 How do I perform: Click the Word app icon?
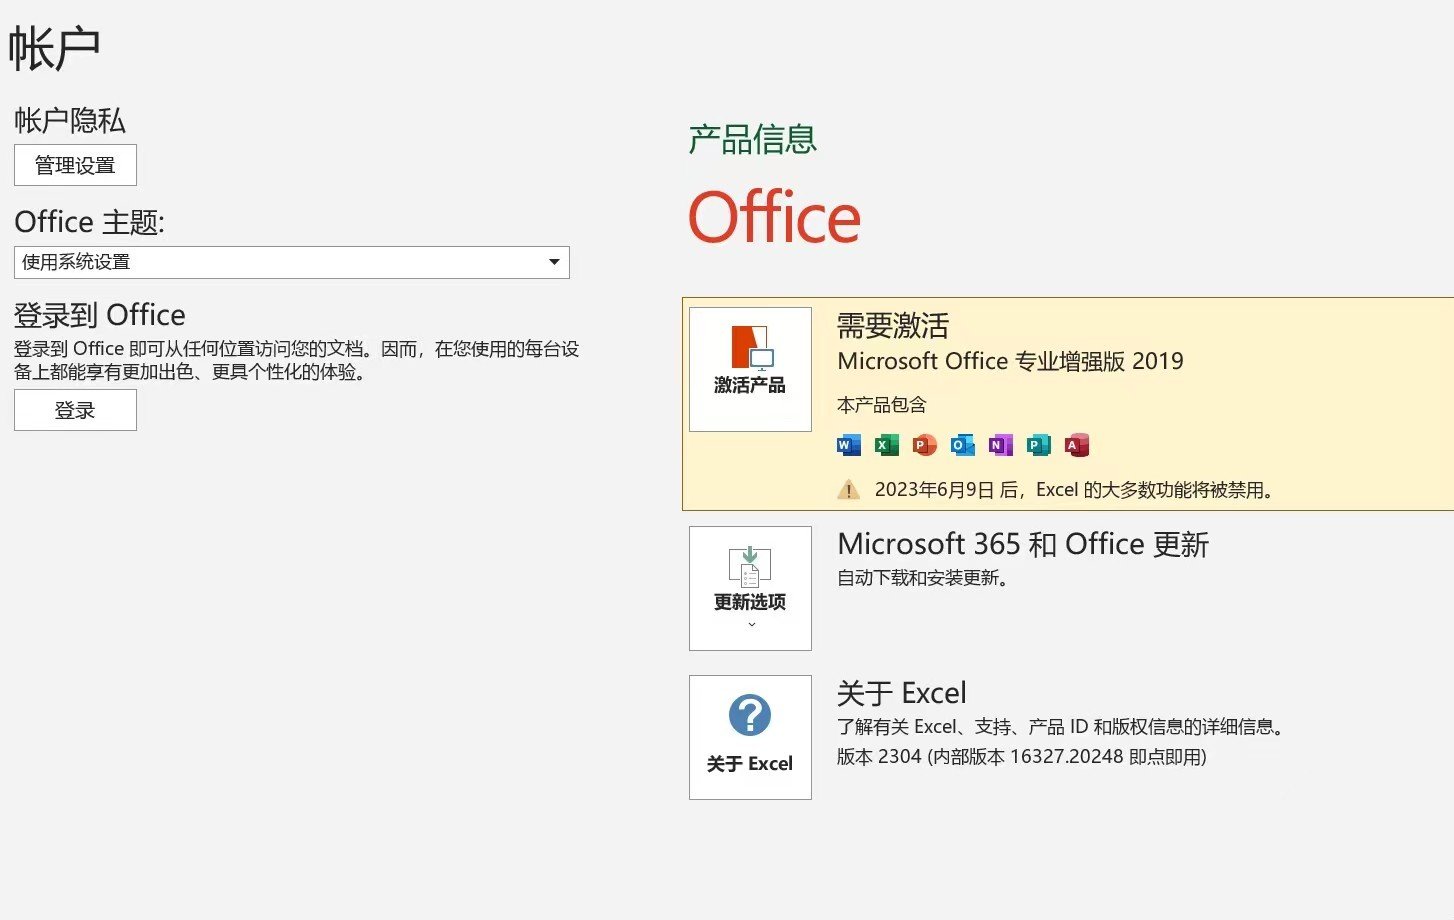coord(847,444)
